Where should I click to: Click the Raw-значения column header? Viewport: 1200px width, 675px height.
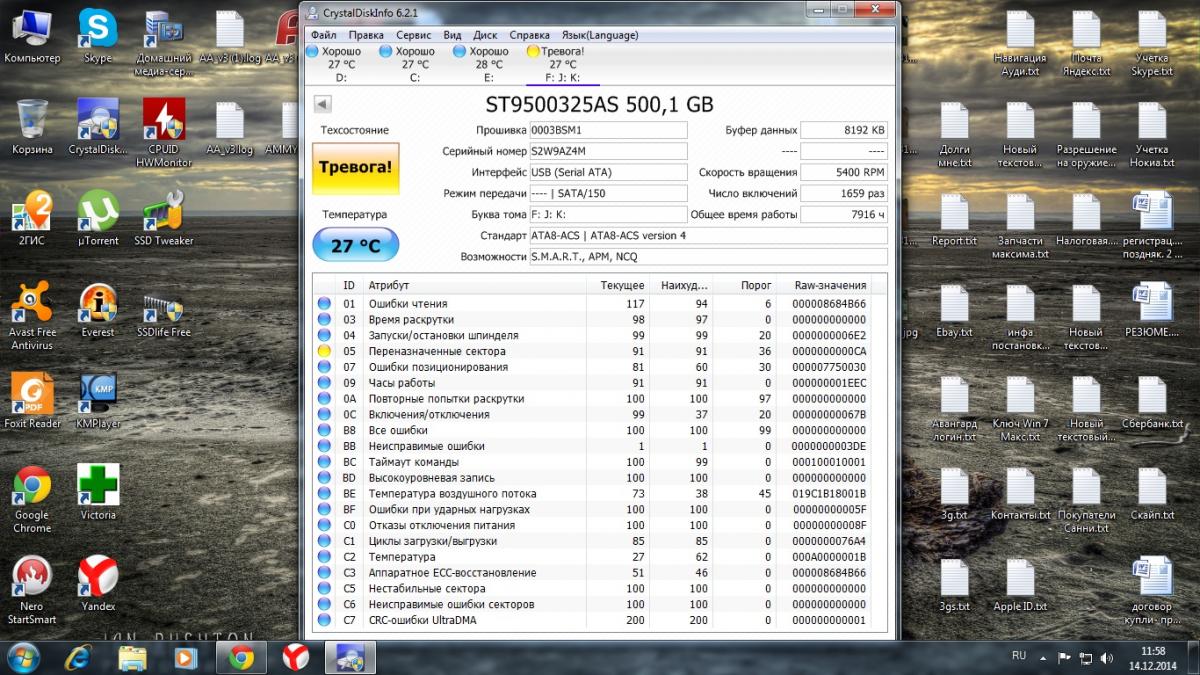coord(830,285)
